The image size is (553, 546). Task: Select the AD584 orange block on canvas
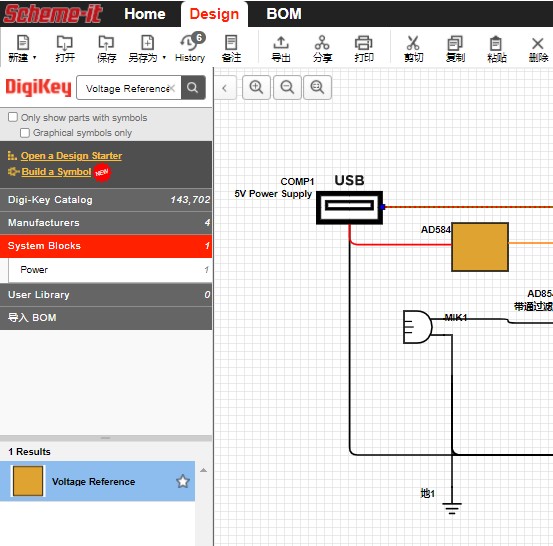(x=480, y=247)
